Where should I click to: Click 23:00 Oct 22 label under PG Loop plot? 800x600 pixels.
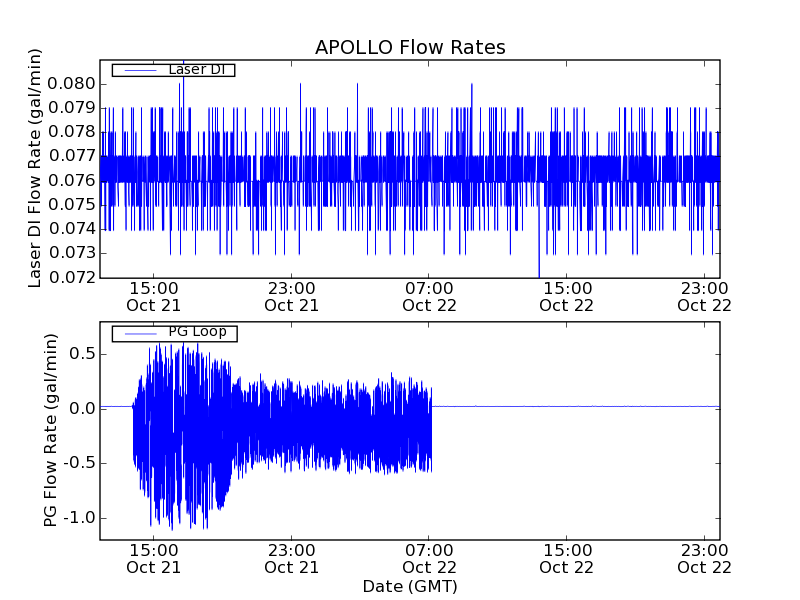705,559
